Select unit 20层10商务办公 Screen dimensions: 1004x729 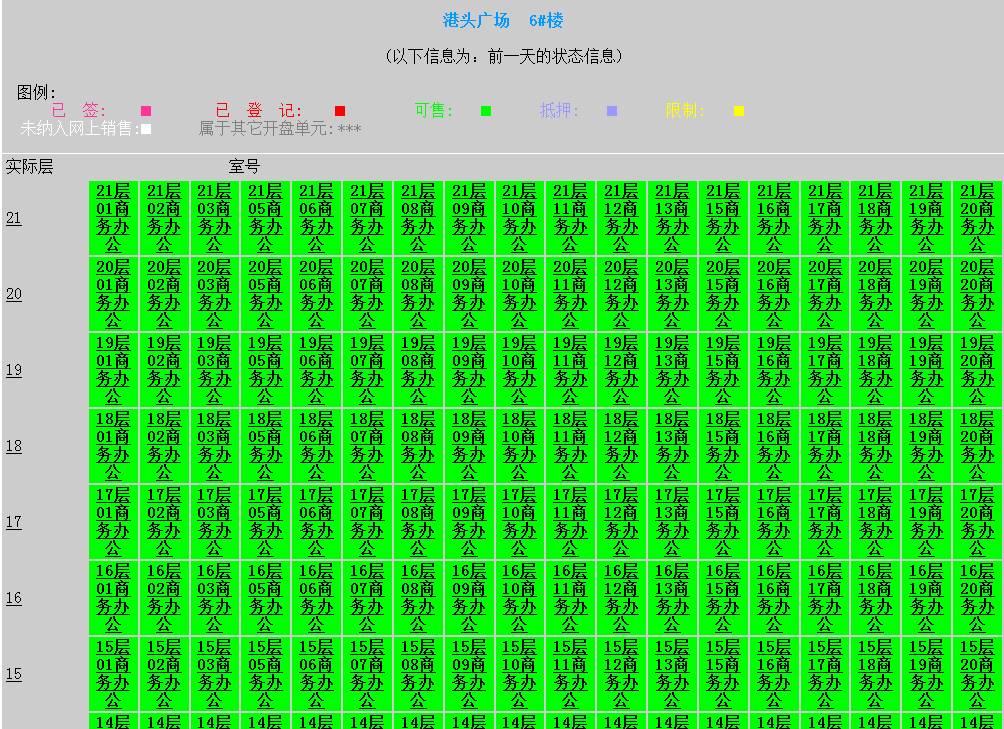520,294
